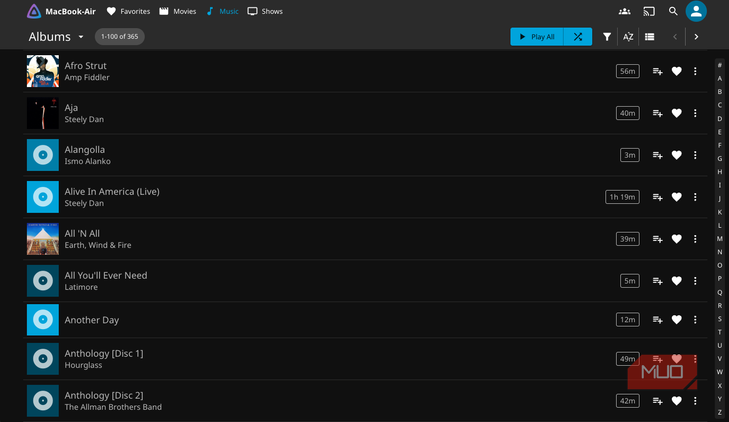The height and width of the screenshot is (422, 729).
Task: Favorite the Aja album
Action: pos(676,113)
